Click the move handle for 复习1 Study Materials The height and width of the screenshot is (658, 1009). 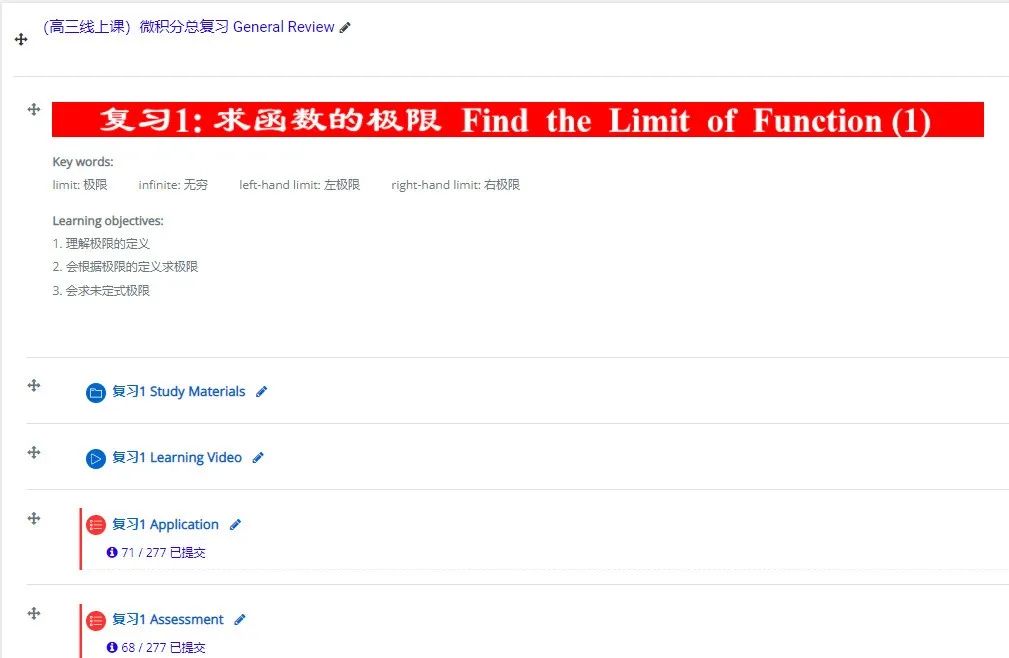tap(33, 385)
